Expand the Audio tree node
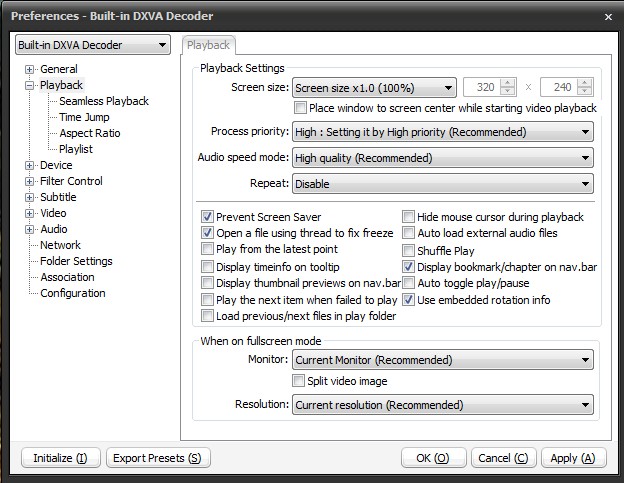This screenshot has height=483, width=624. (29, 229)
